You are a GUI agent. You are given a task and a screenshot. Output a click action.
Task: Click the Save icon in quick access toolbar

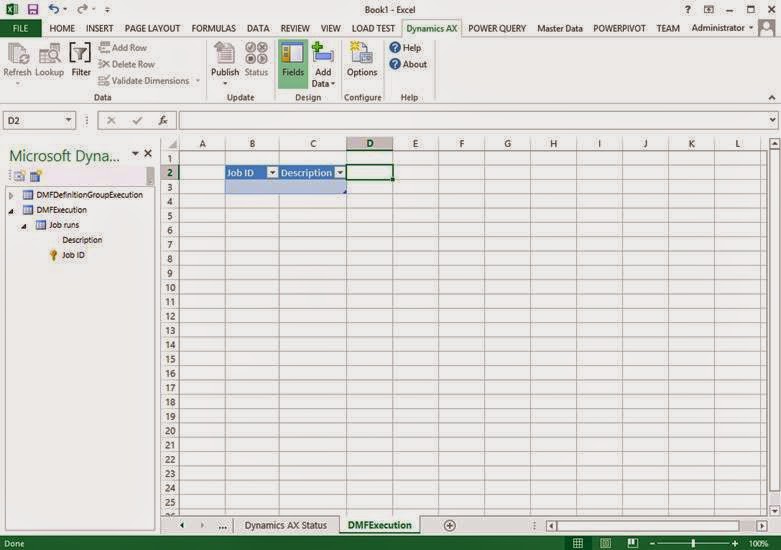pyautogui.click(x=33, y=9)
